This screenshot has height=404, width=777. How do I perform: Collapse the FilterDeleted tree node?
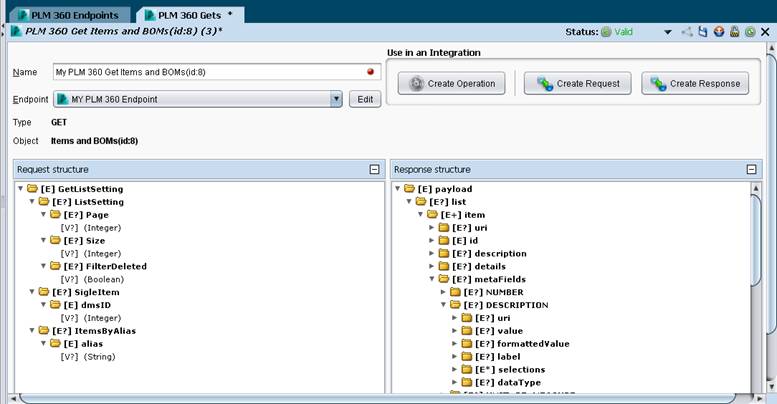(43, 266)
